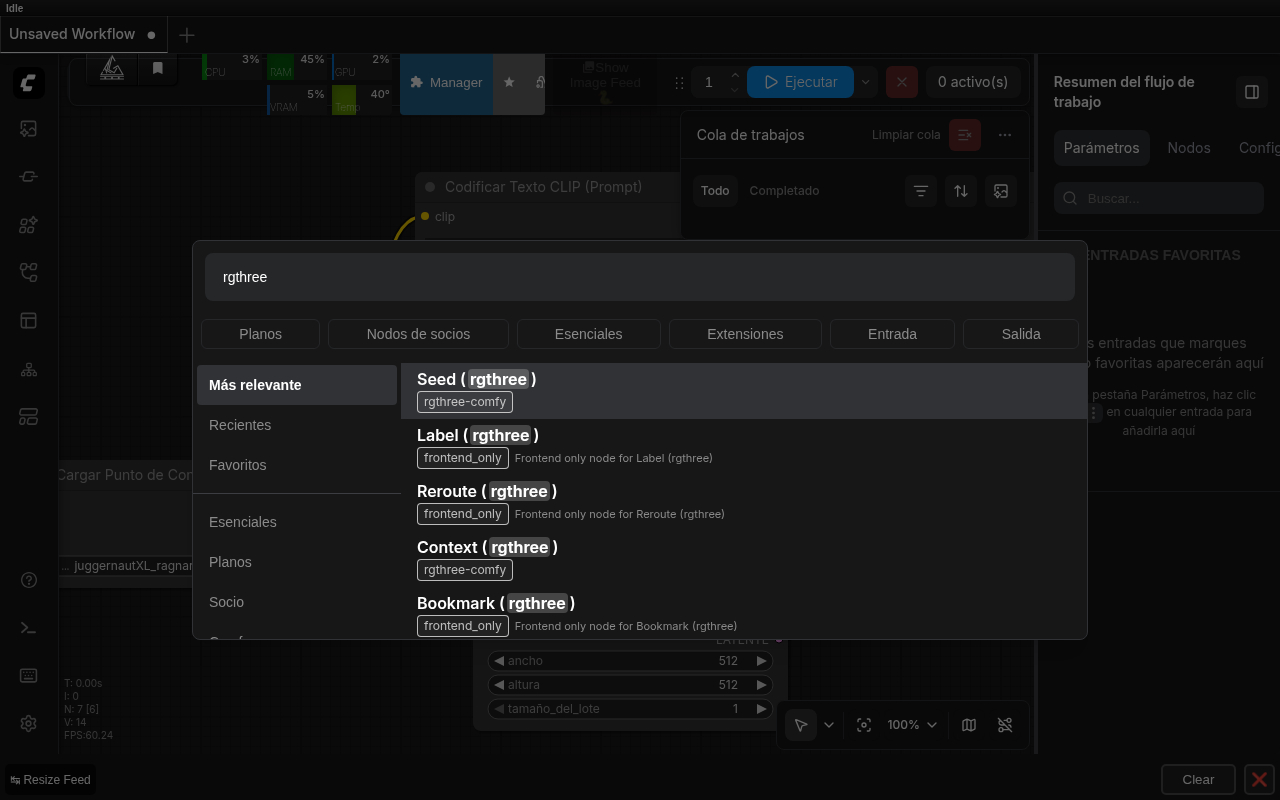Toggle the Entrada filter chip
1280x800 pixels.
892,334
